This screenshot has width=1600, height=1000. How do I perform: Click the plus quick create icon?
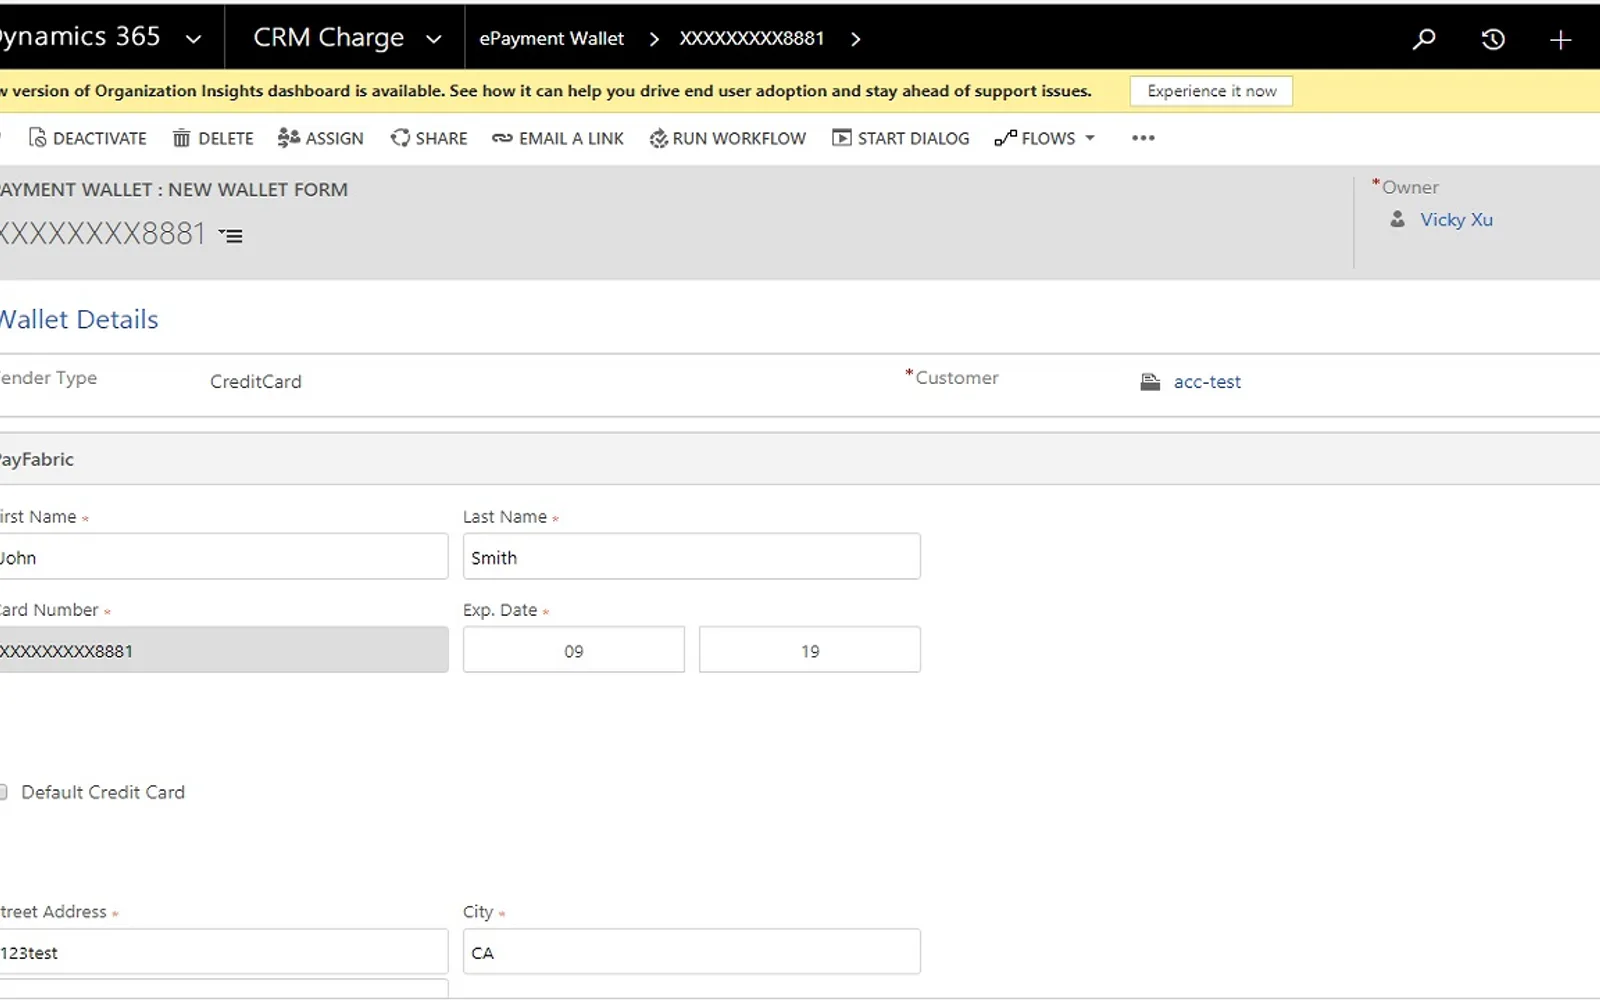(1560, 40)
